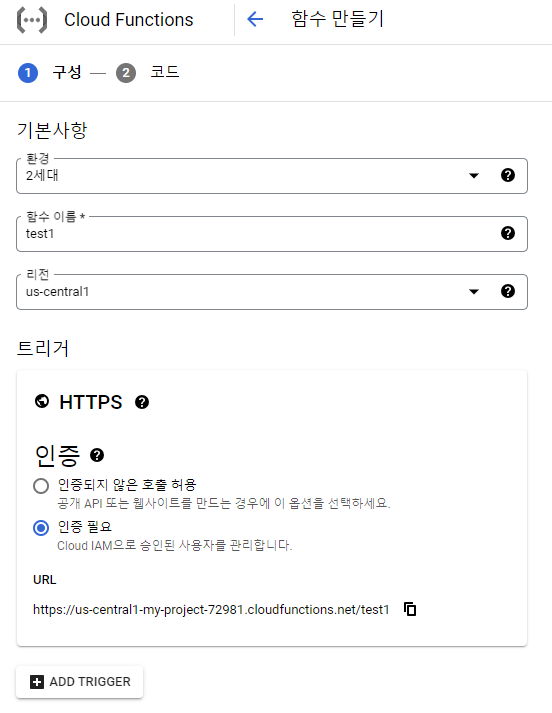Click the help icon beside HTTPS
Image resolution: width=552 pixels, height=713 pixels.
click(x=142, y=402)
